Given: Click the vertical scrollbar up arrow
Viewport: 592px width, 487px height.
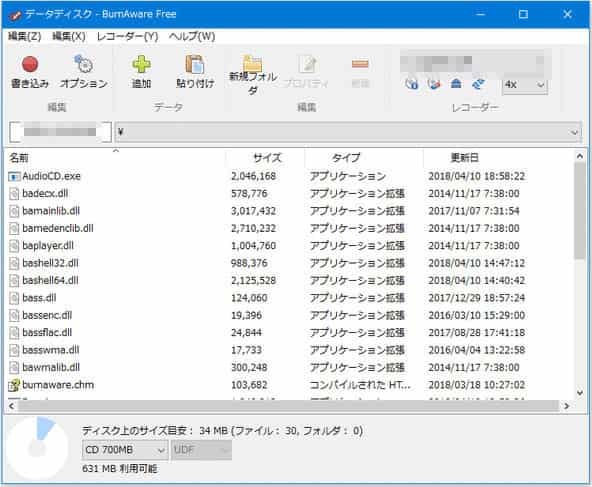Looking at the screenshot, I should [x=580, y=156].
